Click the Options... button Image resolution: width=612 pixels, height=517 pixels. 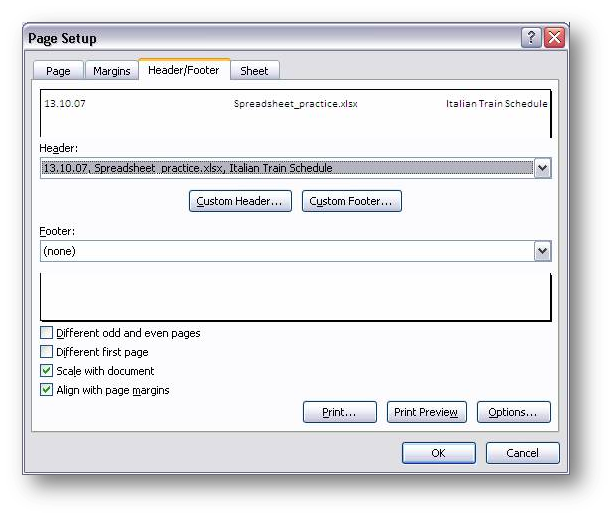(513, 412)
